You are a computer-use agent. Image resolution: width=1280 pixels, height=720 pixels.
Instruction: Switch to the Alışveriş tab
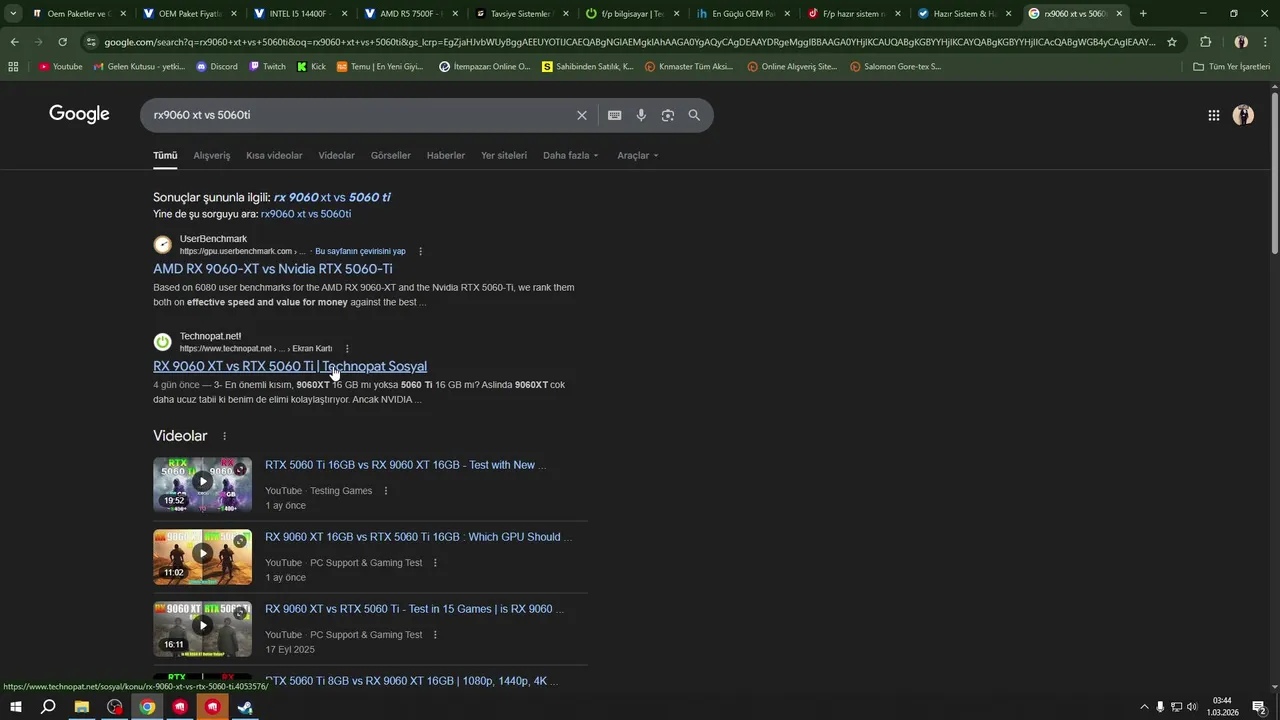211,155
